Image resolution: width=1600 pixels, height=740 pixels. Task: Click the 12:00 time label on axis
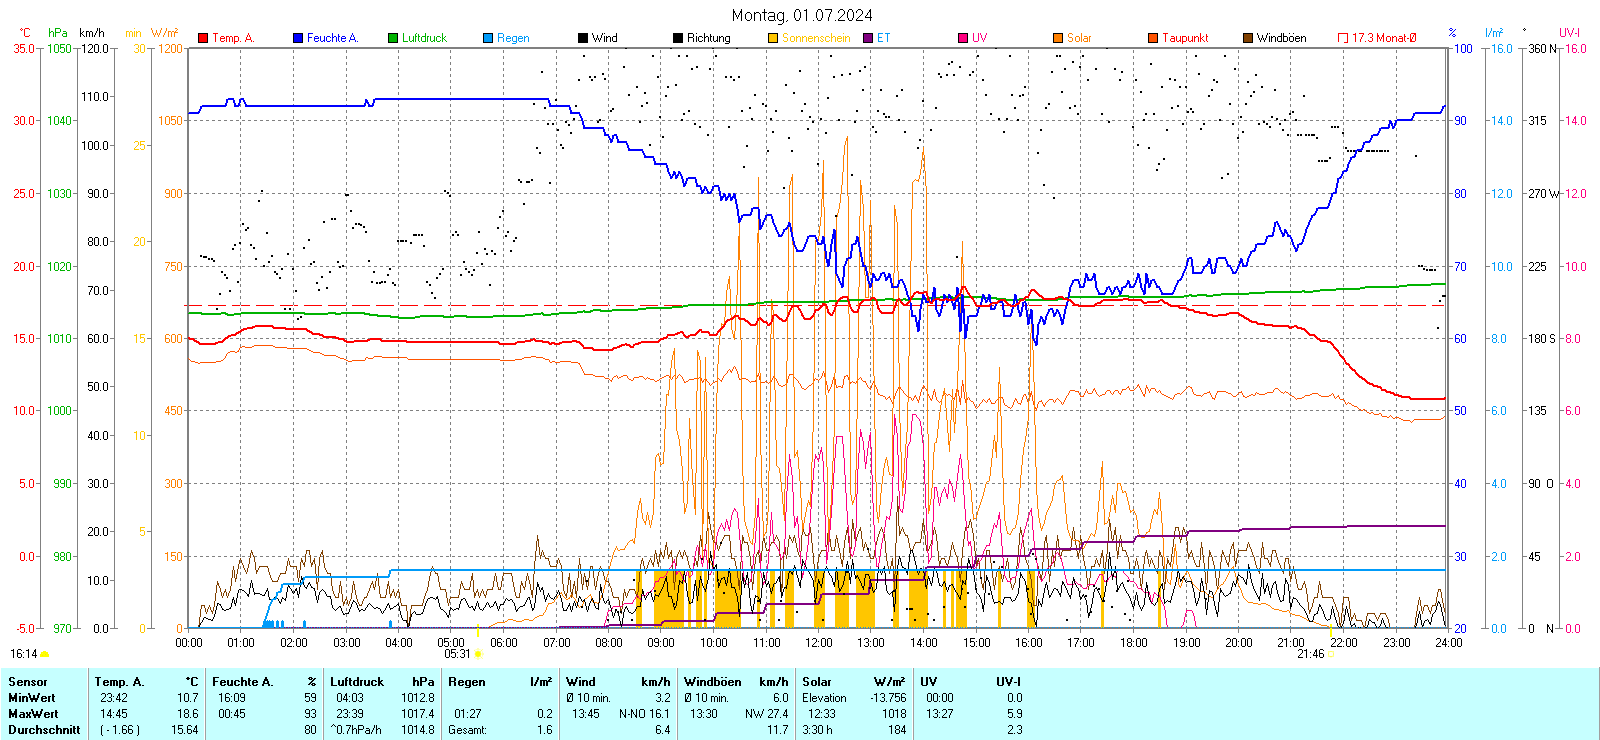pyautogui.click(x=819, y=643)
